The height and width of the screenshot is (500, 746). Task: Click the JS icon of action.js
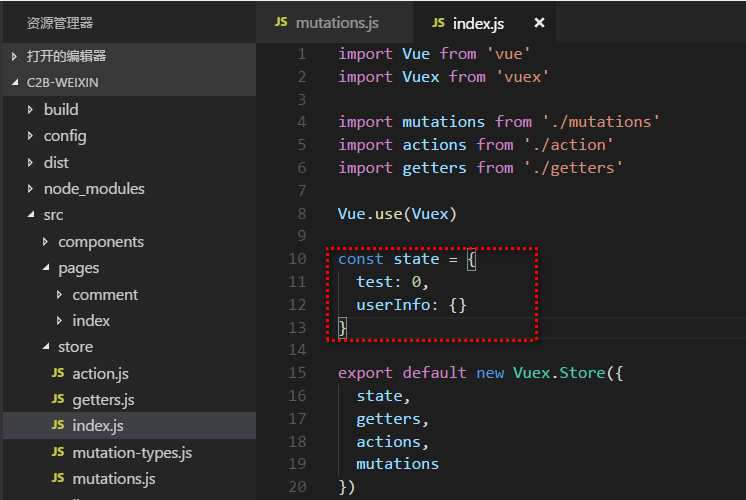click(58, 373)
